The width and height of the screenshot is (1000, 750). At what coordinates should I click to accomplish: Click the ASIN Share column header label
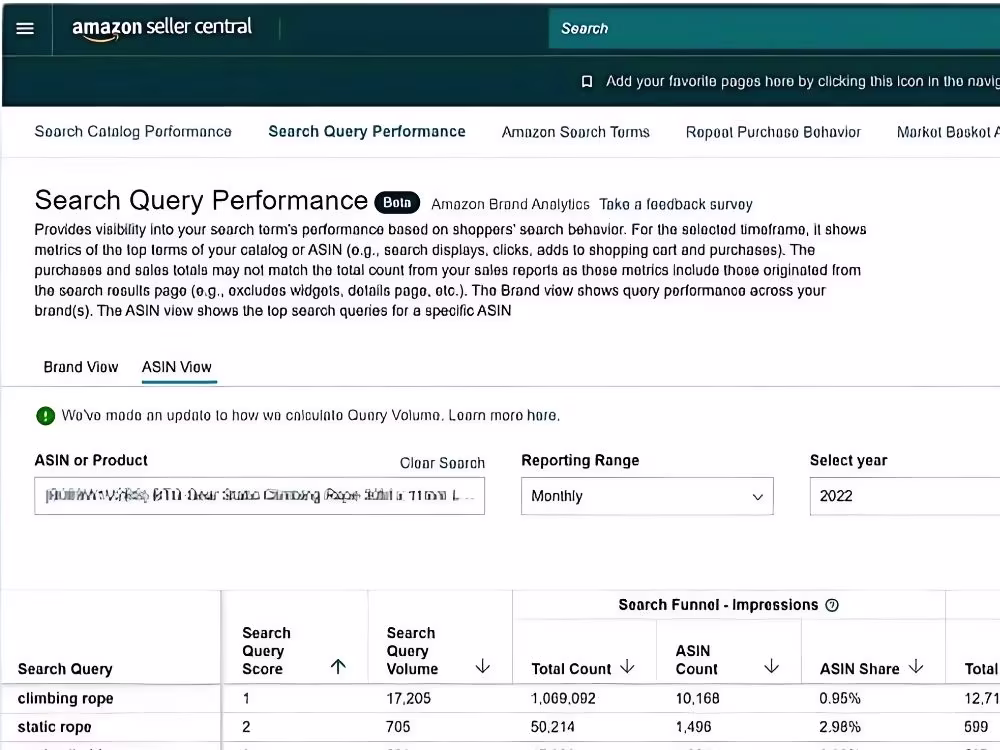pos(859,669)
